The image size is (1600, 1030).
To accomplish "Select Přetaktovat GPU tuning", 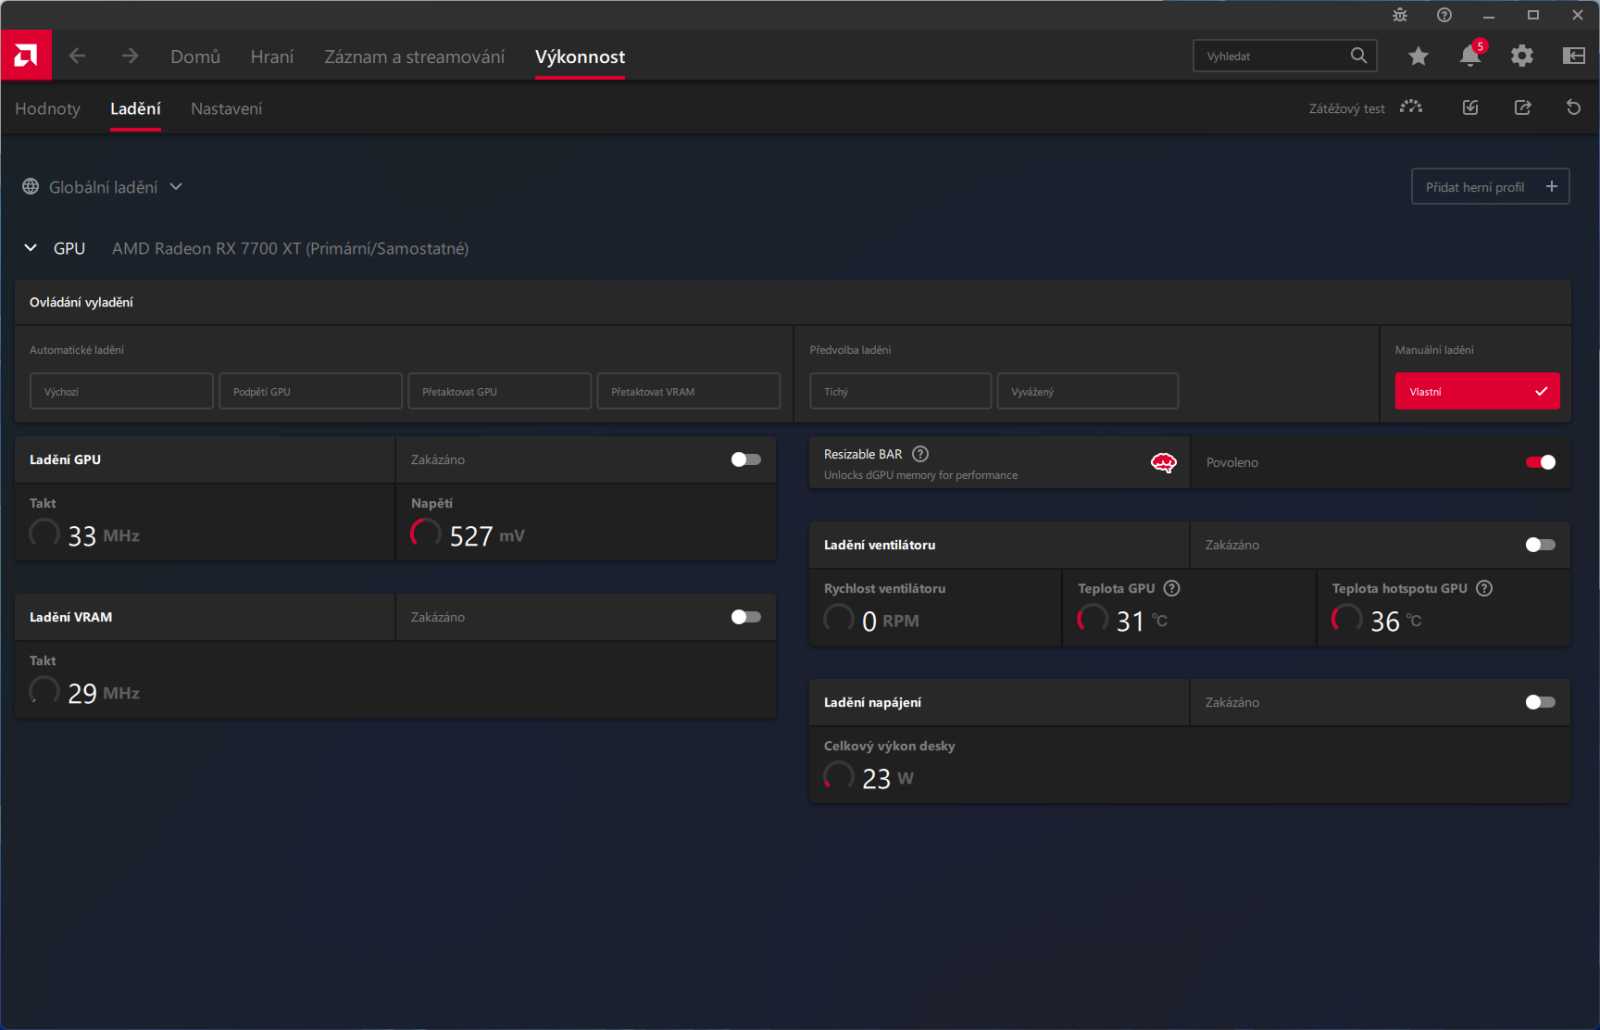I will pos(500,391).
